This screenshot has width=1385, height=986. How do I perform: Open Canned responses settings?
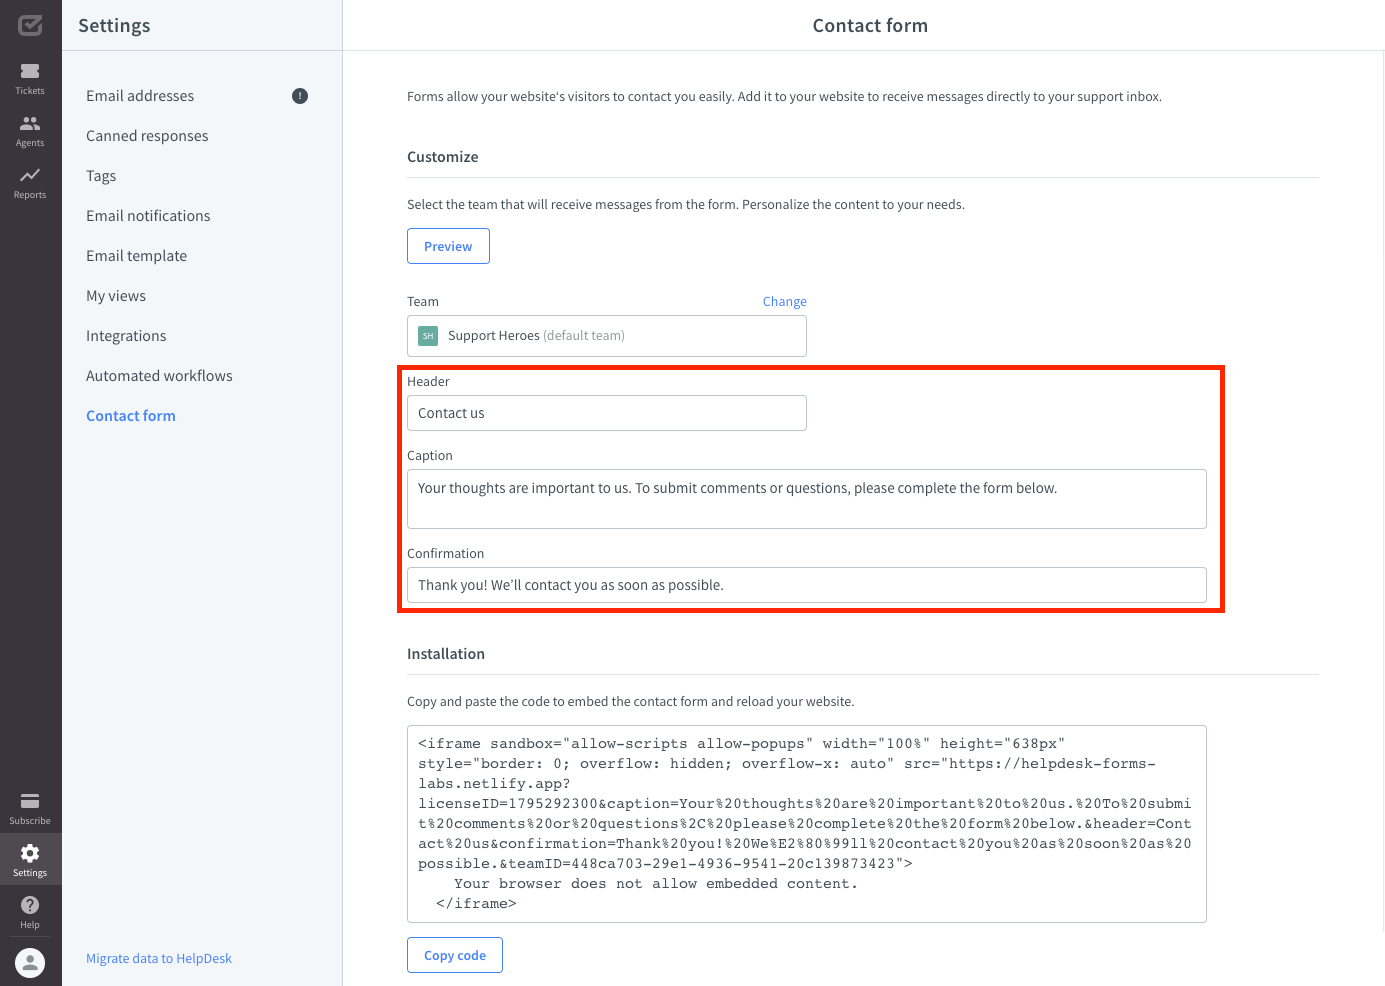147,135
